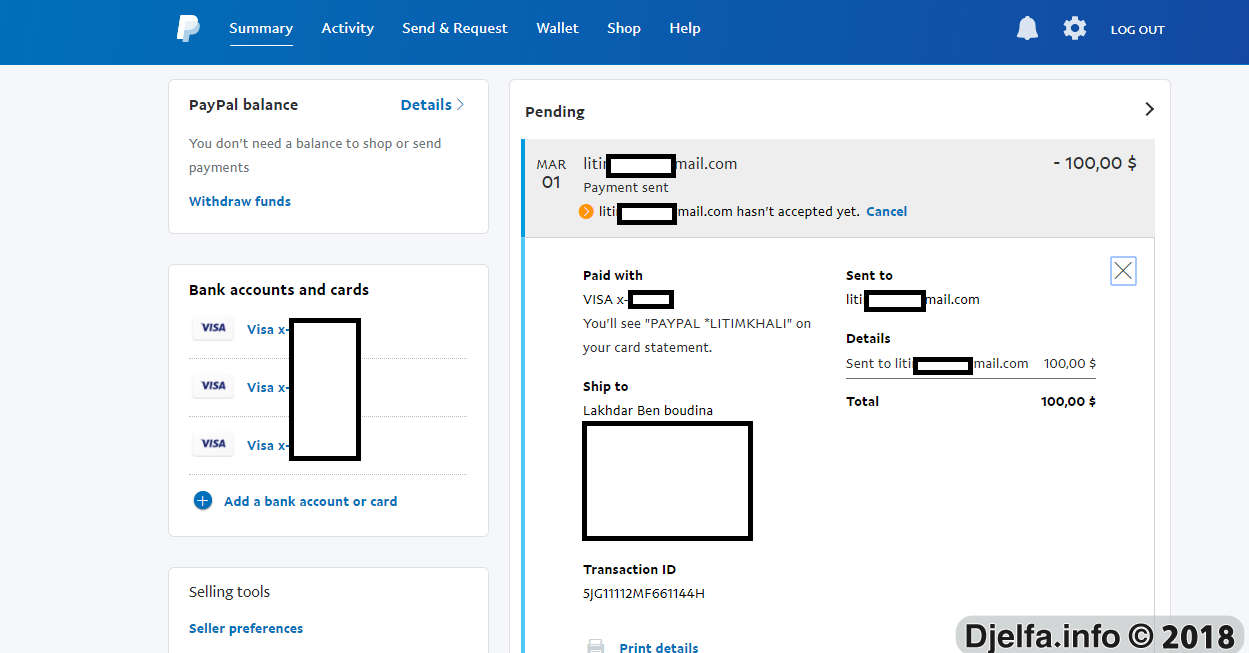Screen dimensions: 1249x653
Task: Click Print details link
Action: [x=659, y=647]
